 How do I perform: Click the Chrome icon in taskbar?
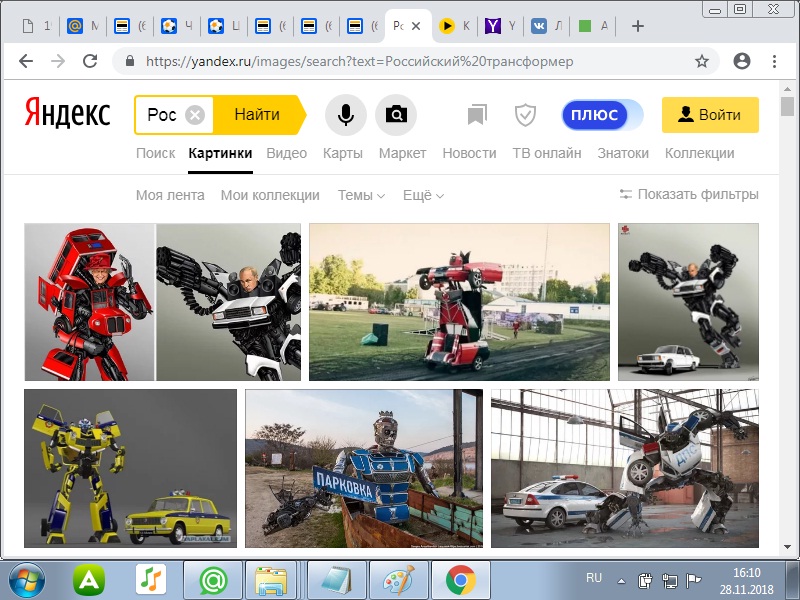(461, 580)
